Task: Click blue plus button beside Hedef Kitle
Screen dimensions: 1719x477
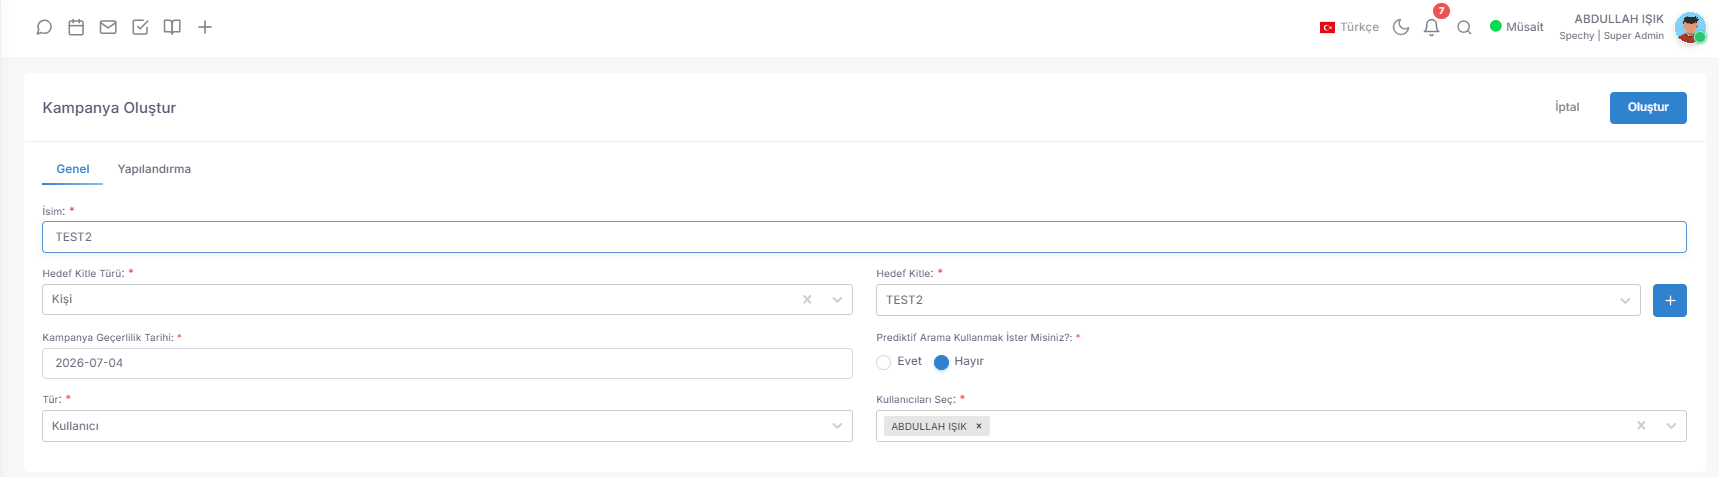Action: [1669, 300]
